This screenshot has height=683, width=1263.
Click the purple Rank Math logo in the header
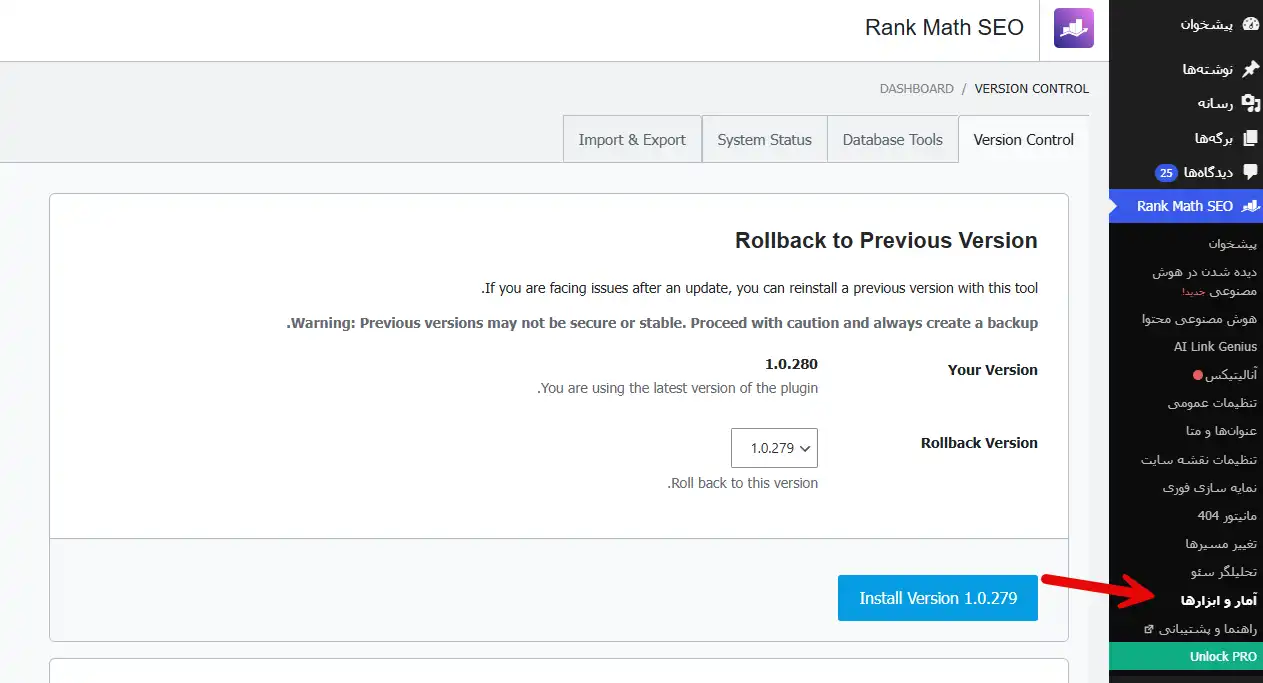[x=1074, y=28]
